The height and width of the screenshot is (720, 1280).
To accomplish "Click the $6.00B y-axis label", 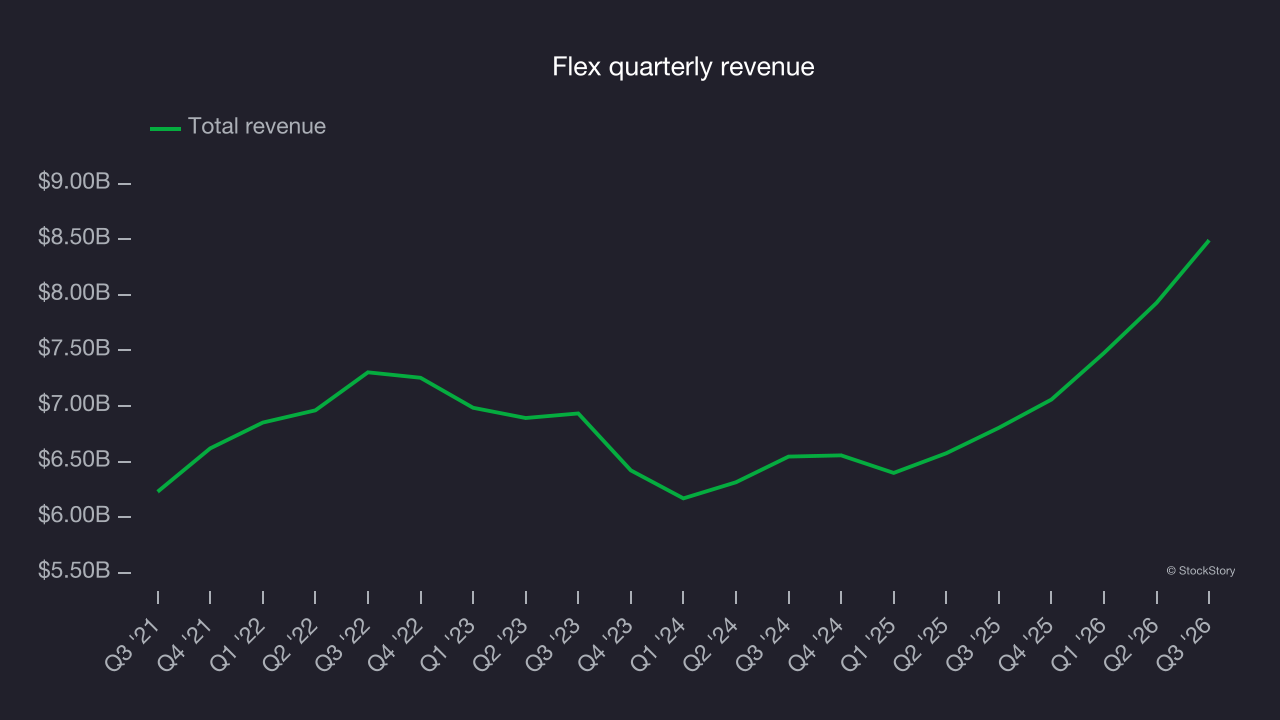I will [x=74, y=515].
